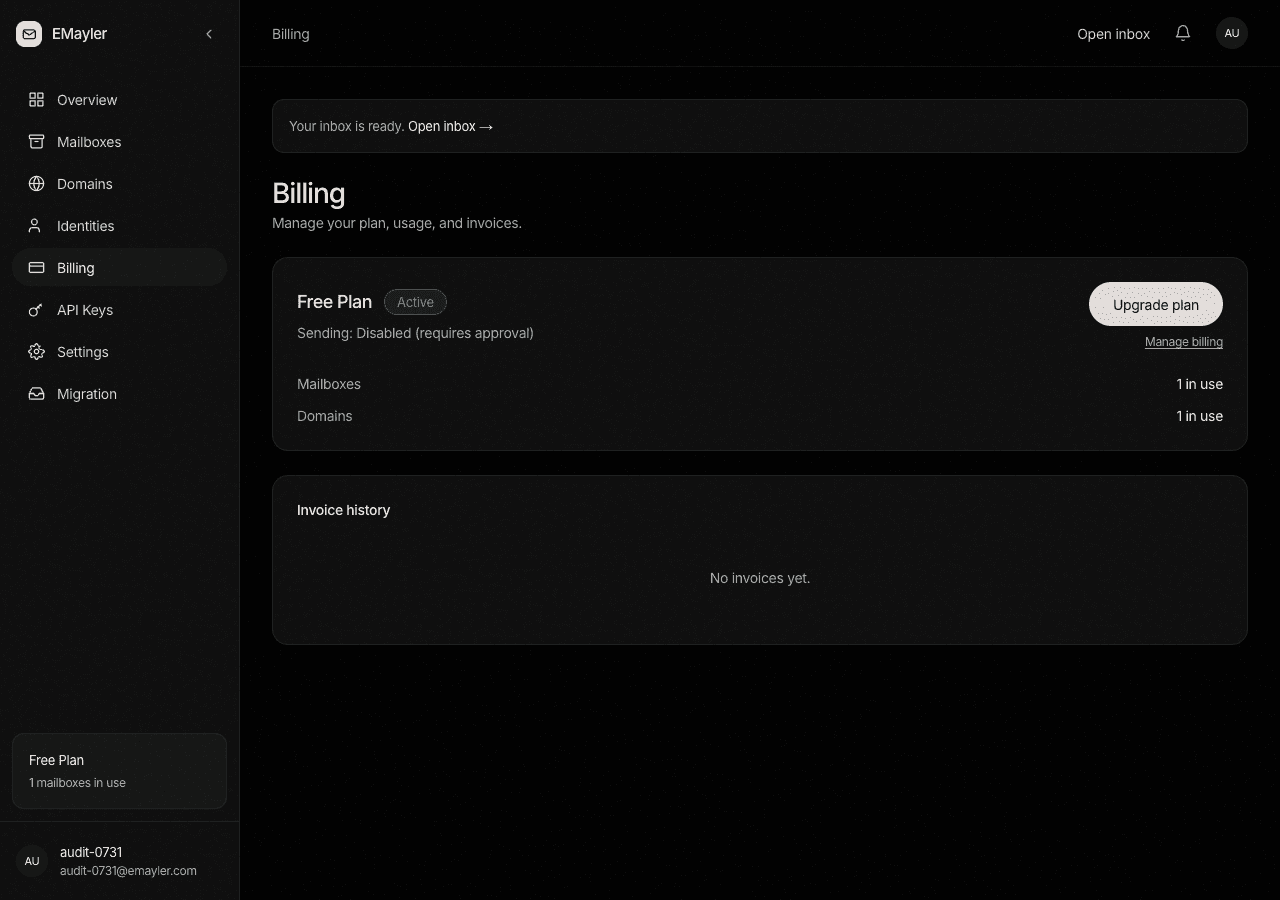1280x900 pixels.
Task: Click the EMayler envelope logo icon
Action: (x=29, y=34)
